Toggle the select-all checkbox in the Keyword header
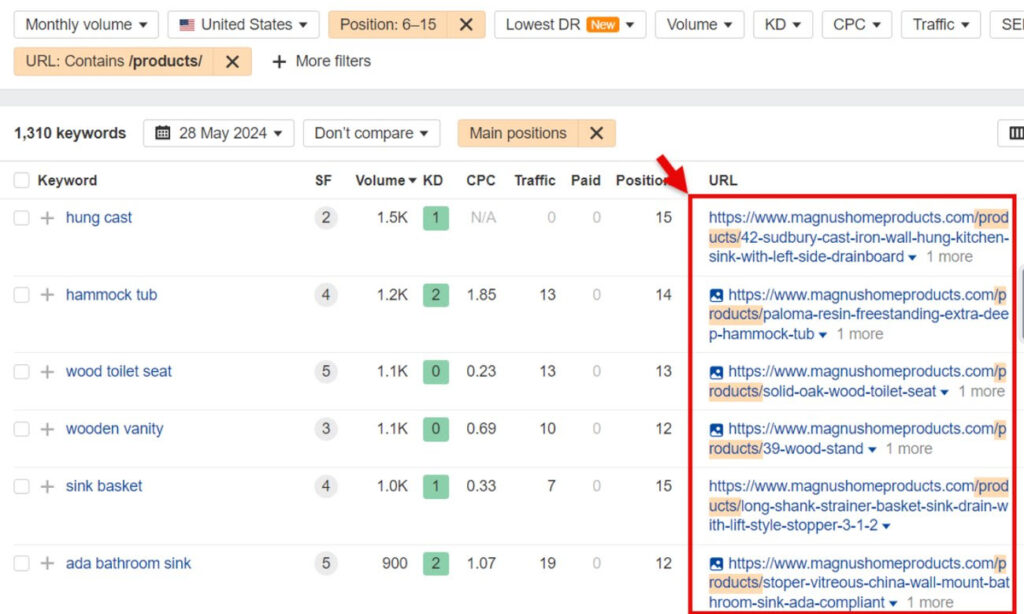Screen dimensions: 1024x614 click(x=22, y=180)
